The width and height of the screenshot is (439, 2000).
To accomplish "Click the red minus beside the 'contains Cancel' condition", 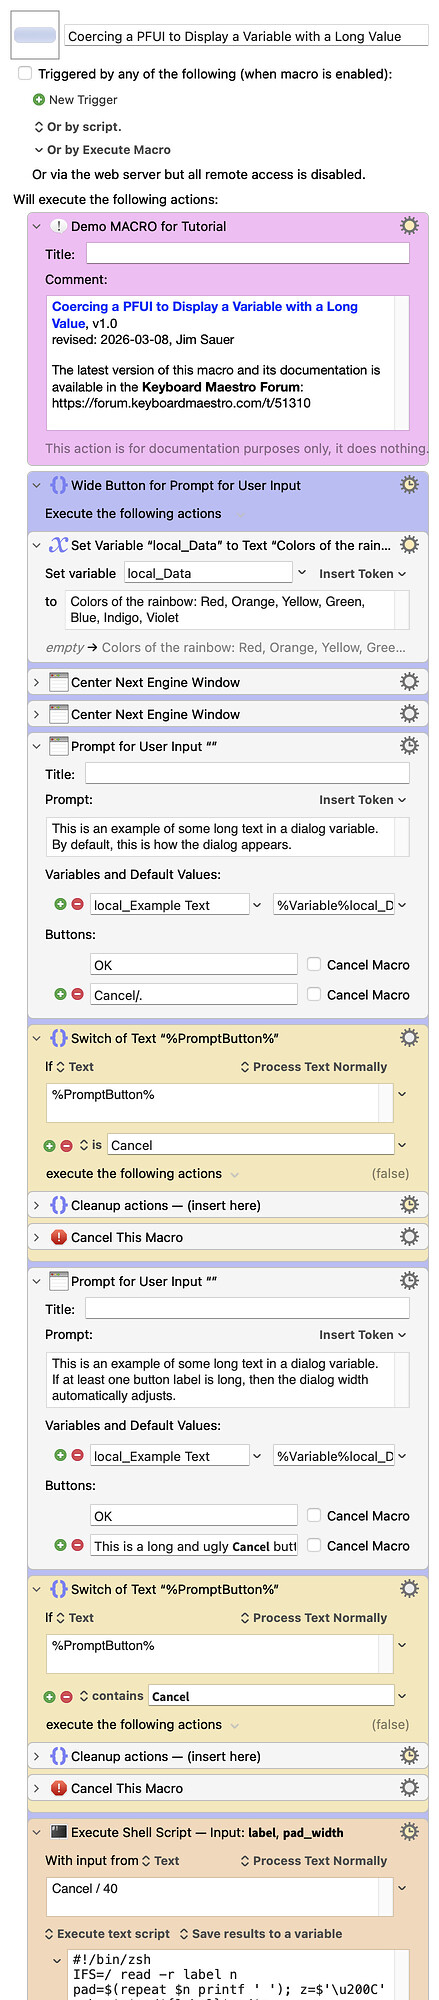I will click(66, 1697).
